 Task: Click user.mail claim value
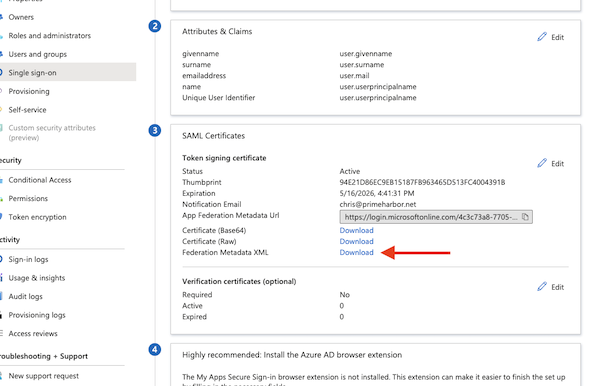point(354,76)
